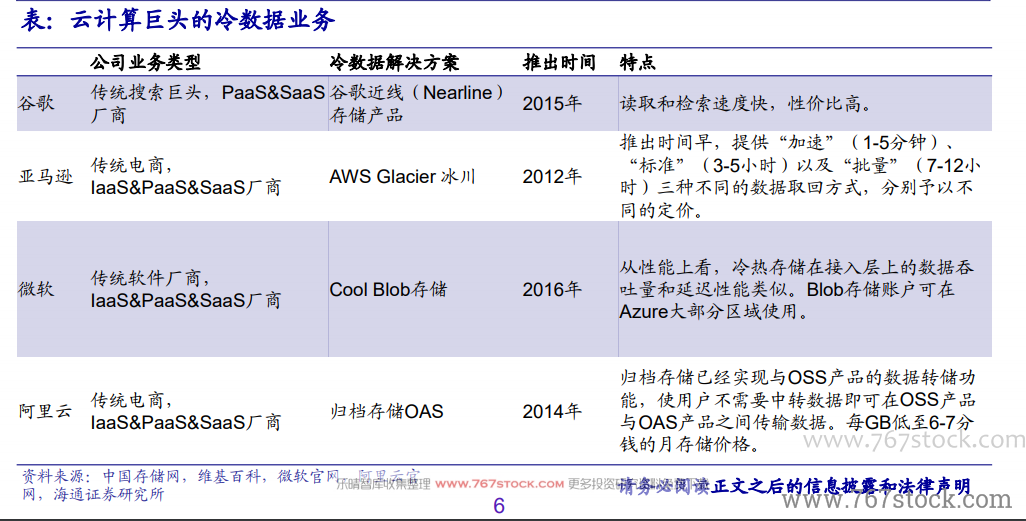This screenshot has width=1026, height=521.
Task: Click Aliyun's feature text starting '归档存储已经实现'
Action: [798, 411]
